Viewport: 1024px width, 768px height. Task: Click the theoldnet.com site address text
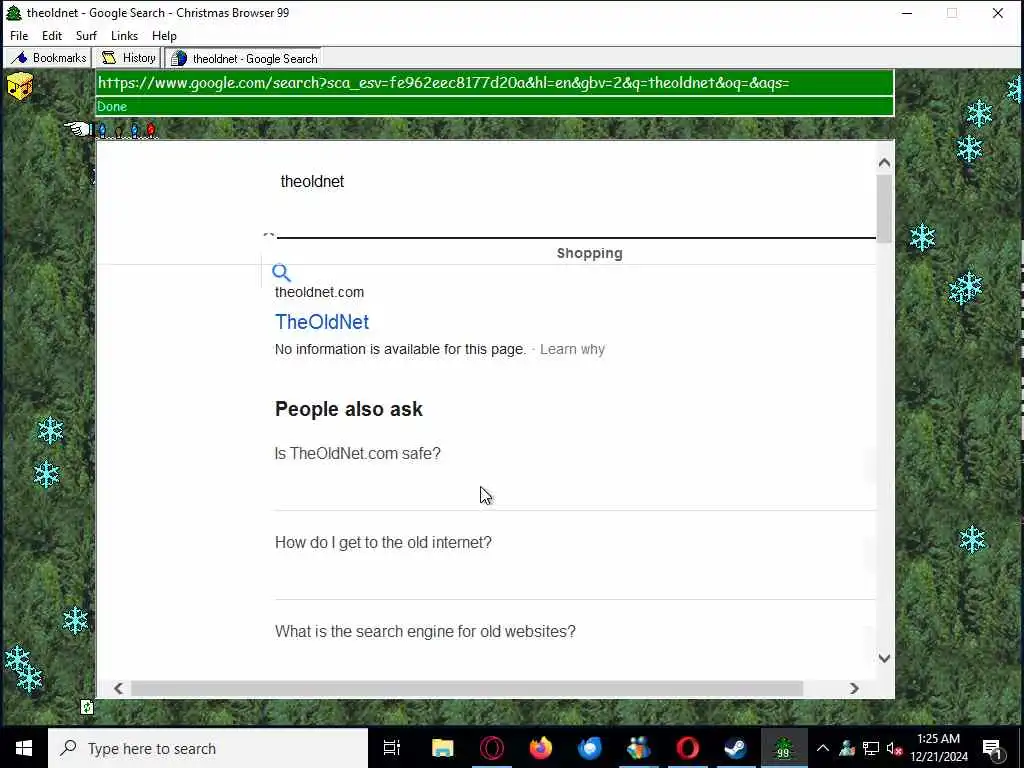tap(319, 292)
